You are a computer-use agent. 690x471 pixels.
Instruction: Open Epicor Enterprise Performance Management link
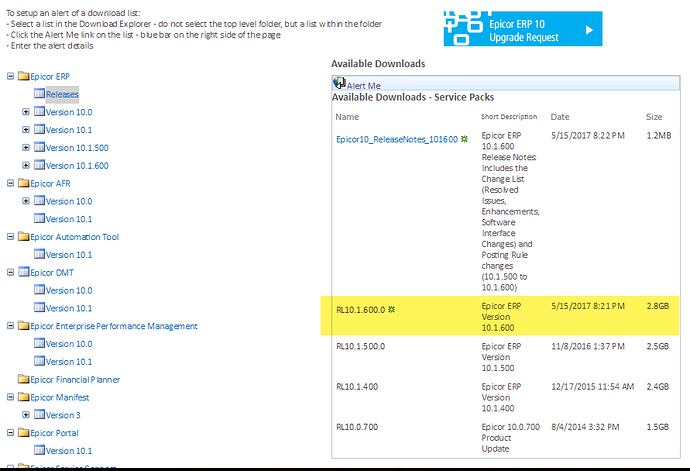(x=114, y=326)
